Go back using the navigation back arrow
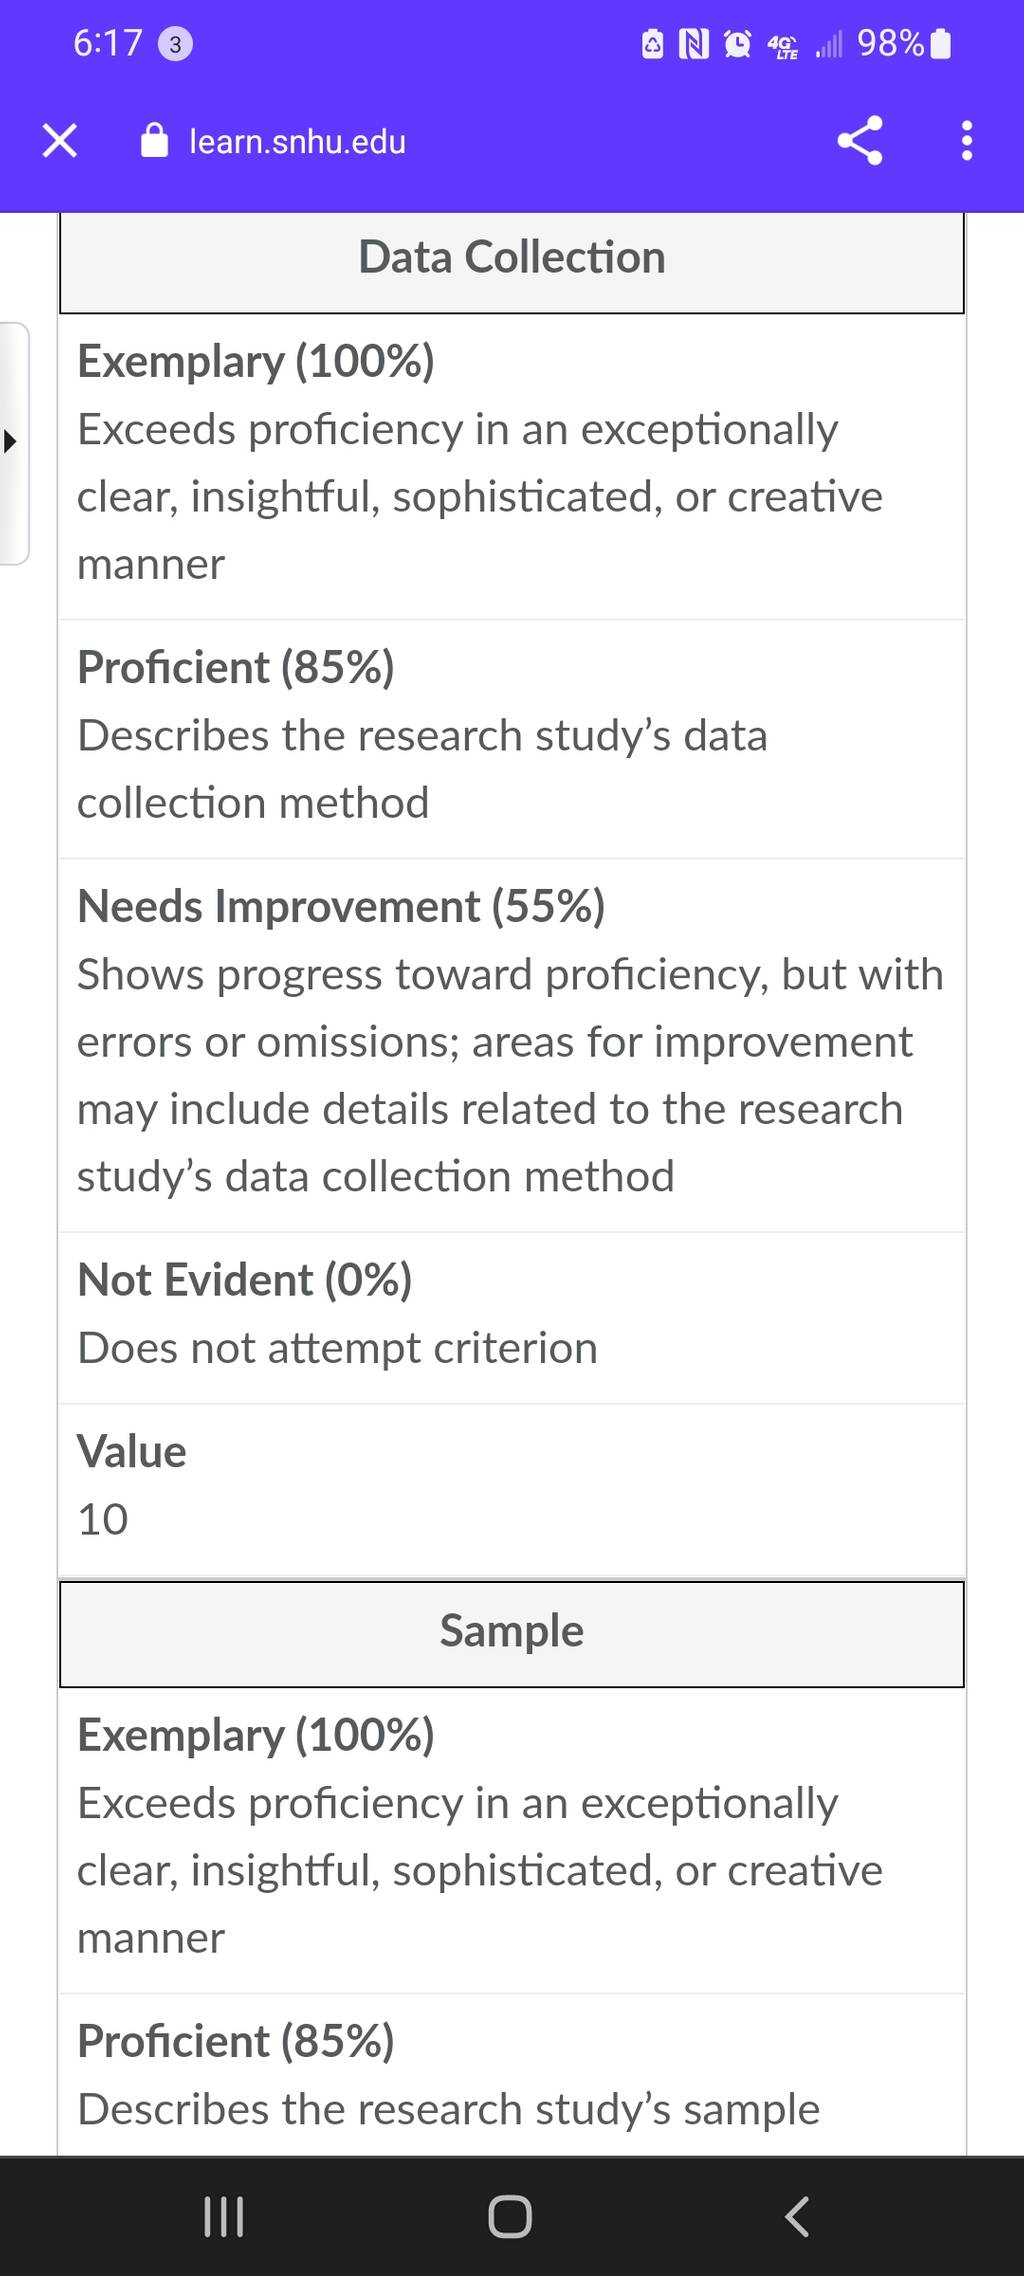The height and width of the screenshot is (2276, 1024). [x=796, y=2216]
